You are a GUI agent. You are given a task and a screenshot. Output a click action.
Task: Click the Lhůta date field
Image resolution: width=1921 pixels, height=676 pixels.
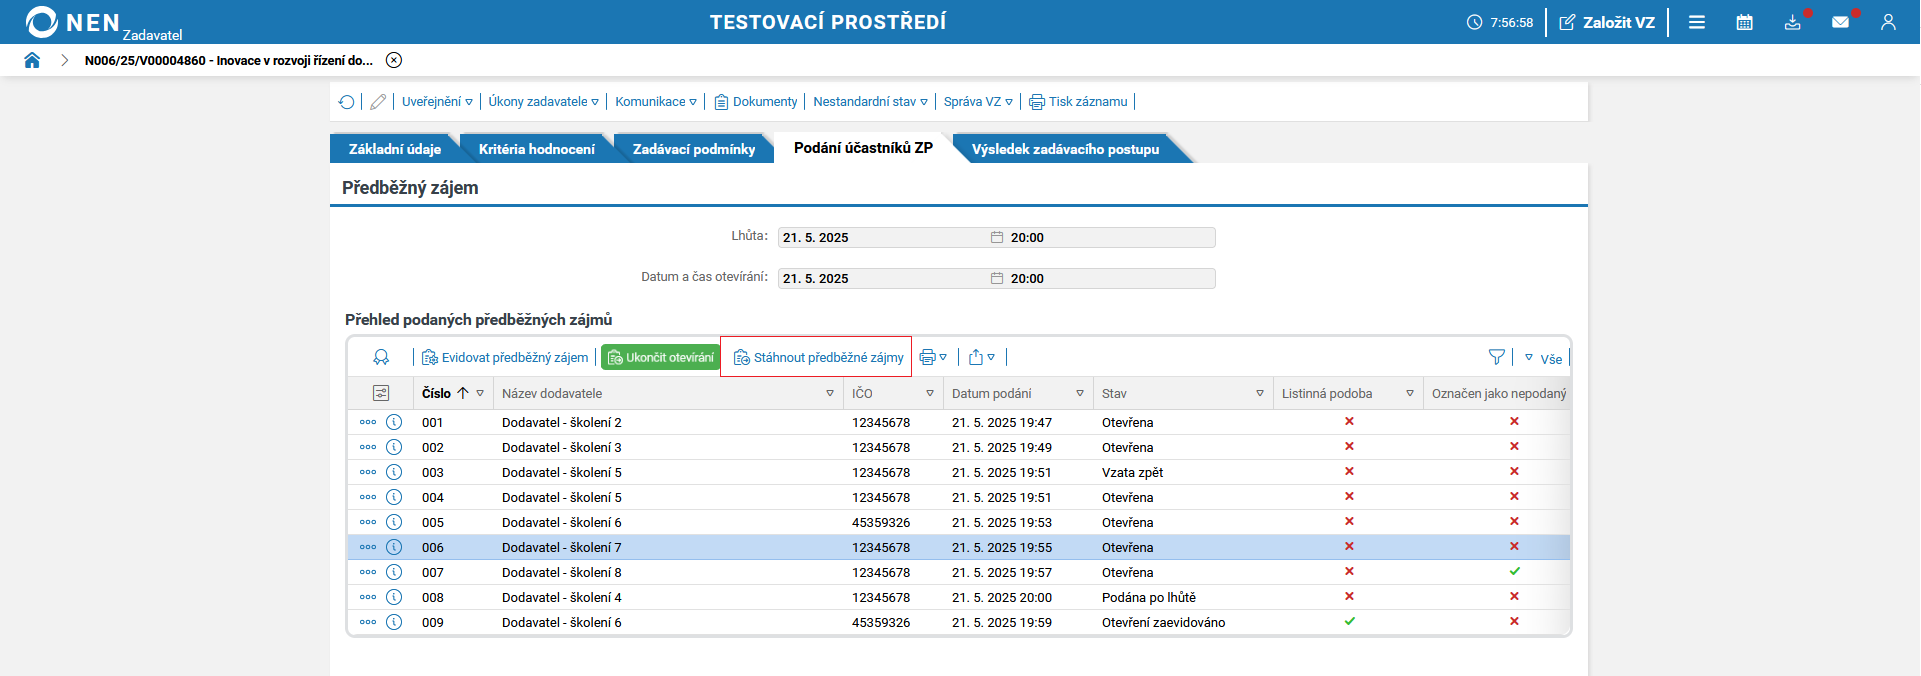tap(883, 238)
